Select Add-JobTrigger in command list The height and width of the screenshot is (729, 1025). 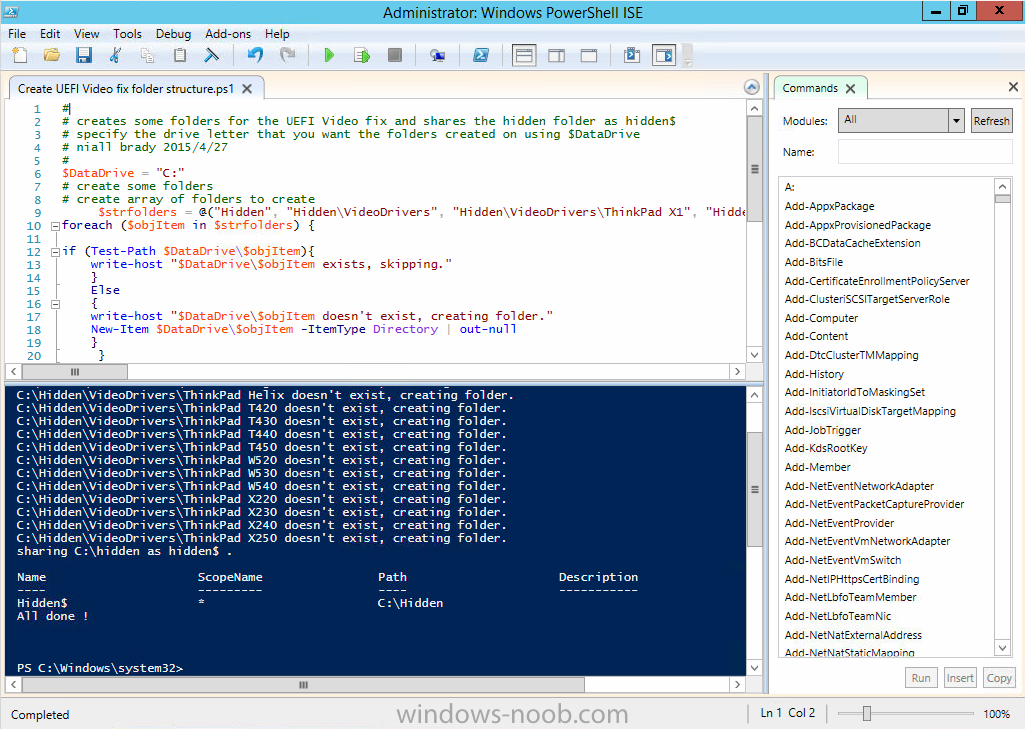[x=822, y=430]
